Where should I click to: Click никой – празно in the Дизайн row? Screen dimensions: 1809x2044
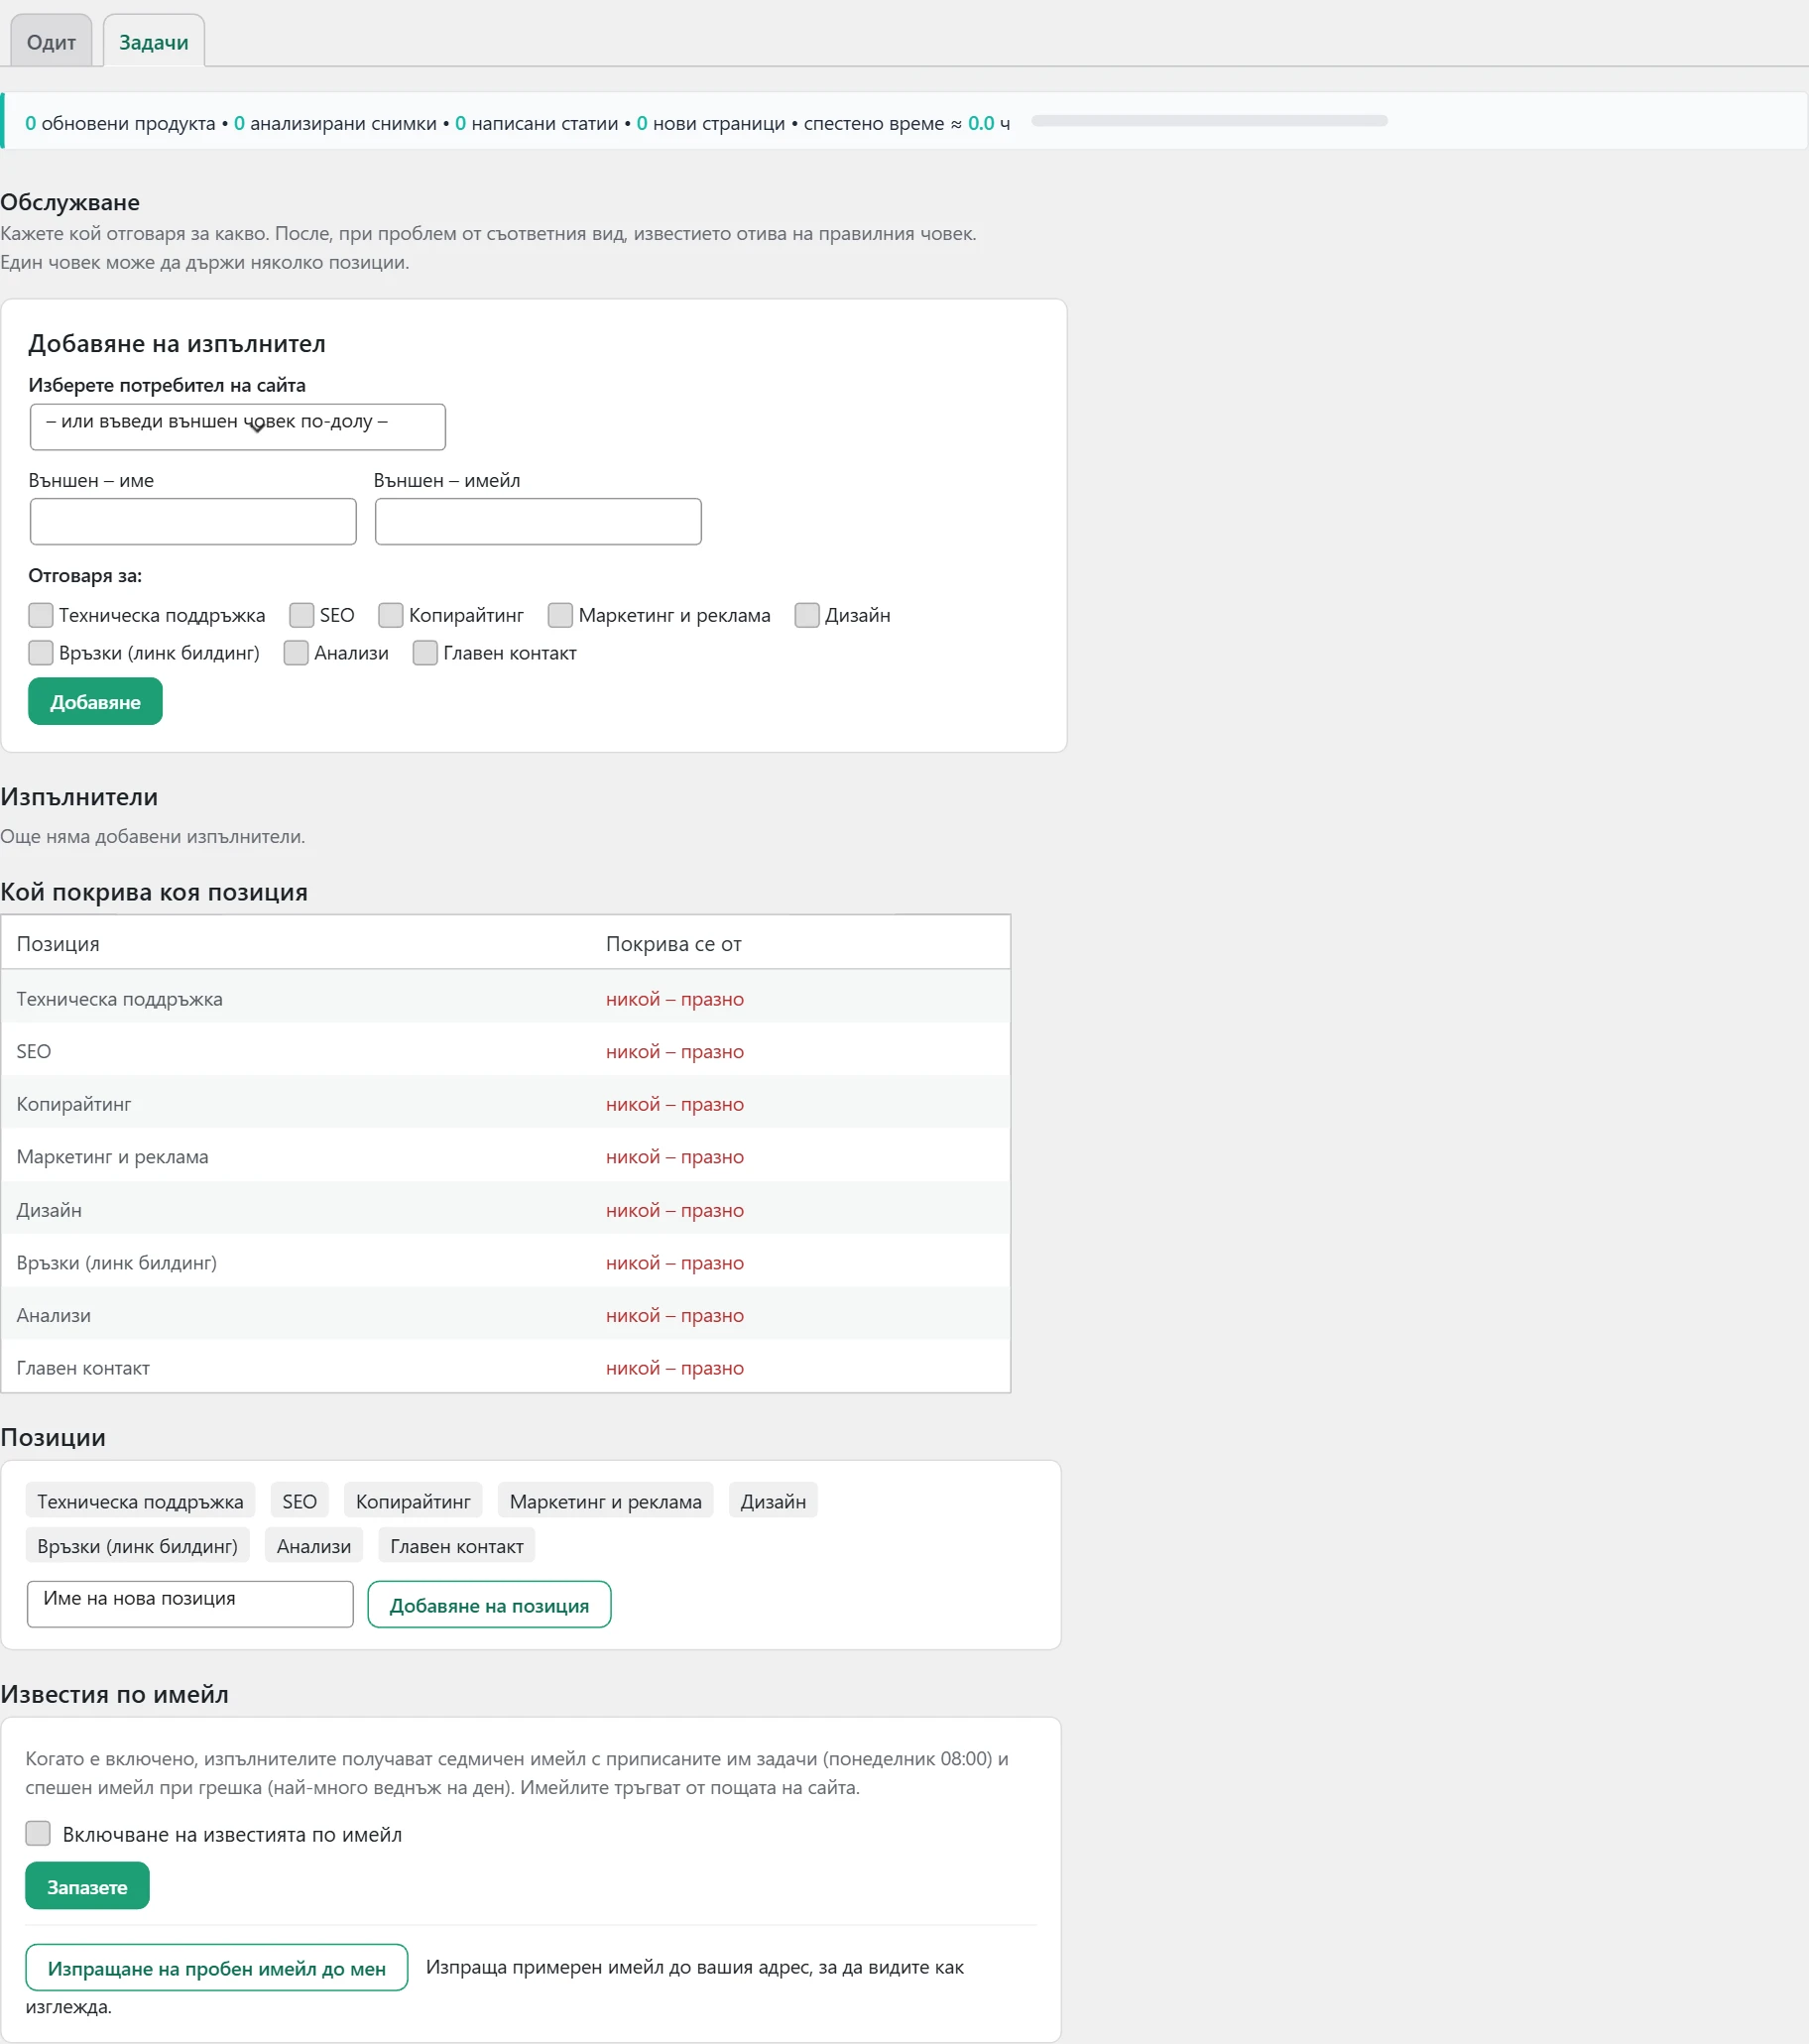point(675,1210)
